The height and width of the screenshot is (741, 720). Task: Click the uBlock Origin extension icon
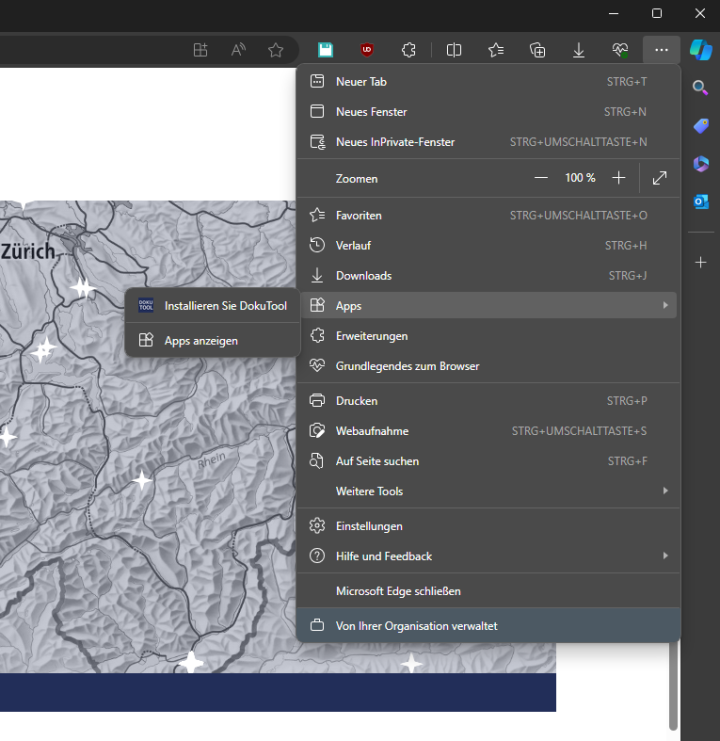[x=367, y=50]
